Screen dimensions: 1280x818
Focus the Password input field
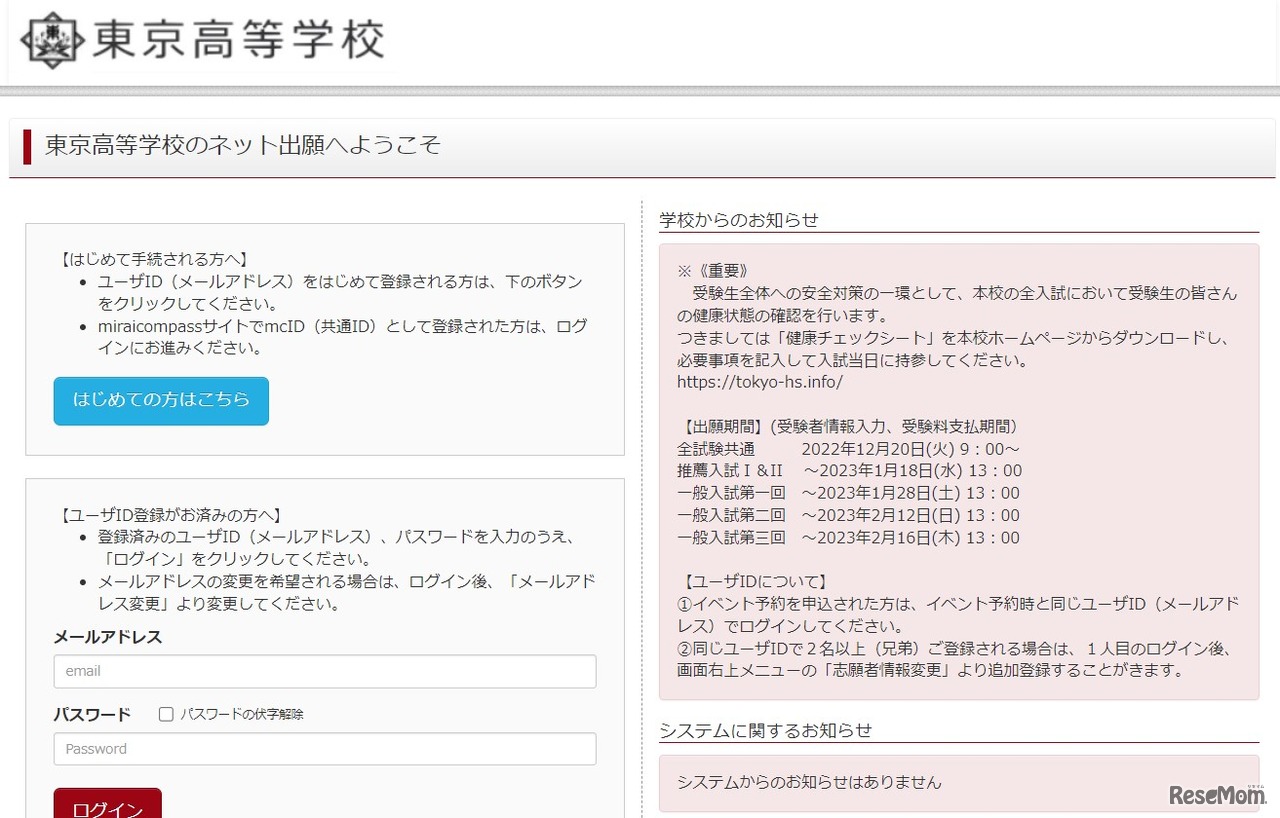(x=325, y=749)
